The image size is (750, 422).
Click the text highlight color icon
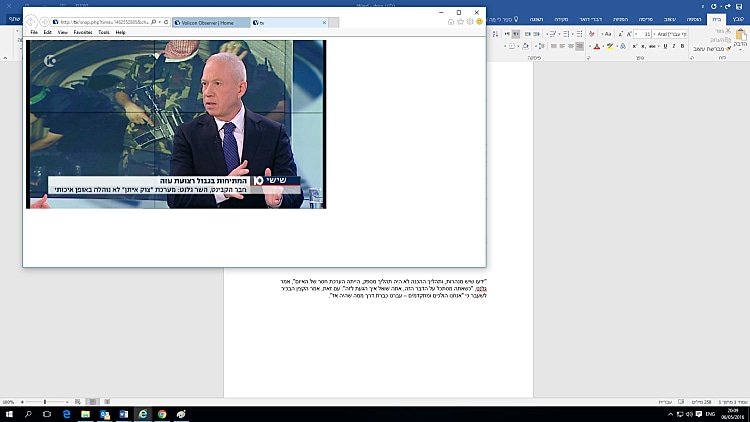pos(611,46)
